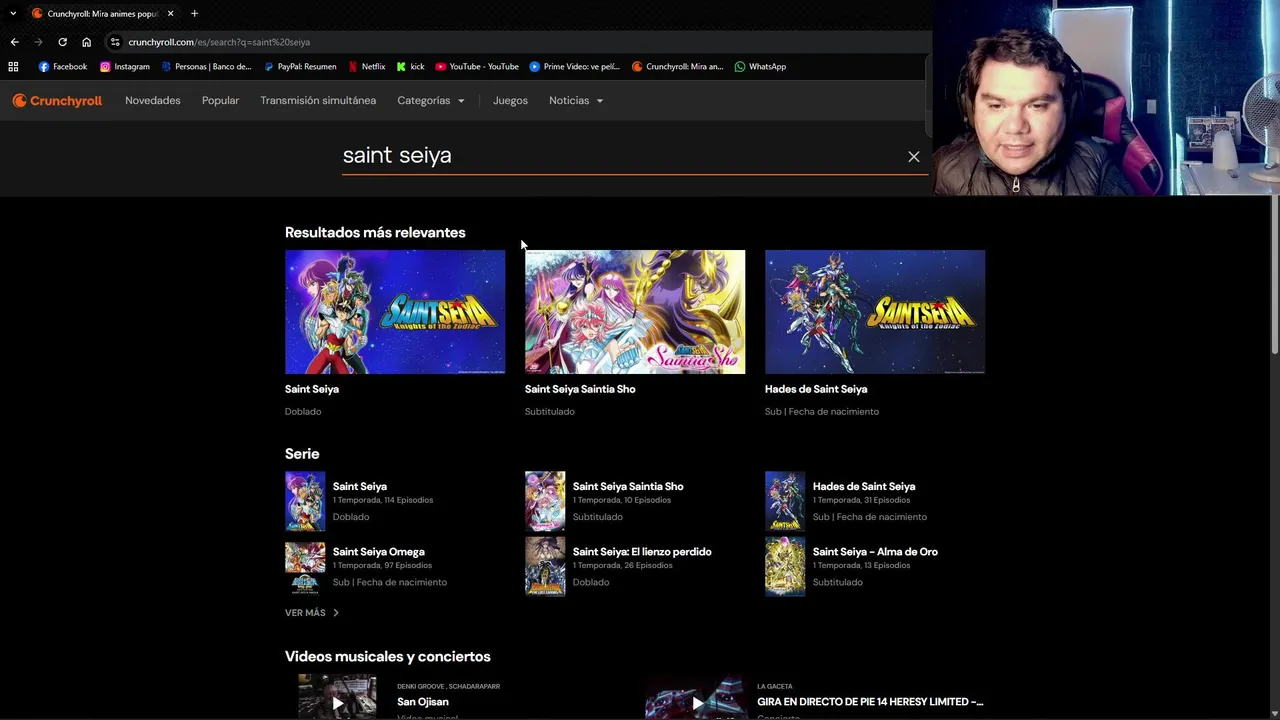Open the Prime Video bookmark
The height and width of the screenshot is (720, 1280).
(x=575, y=66)
